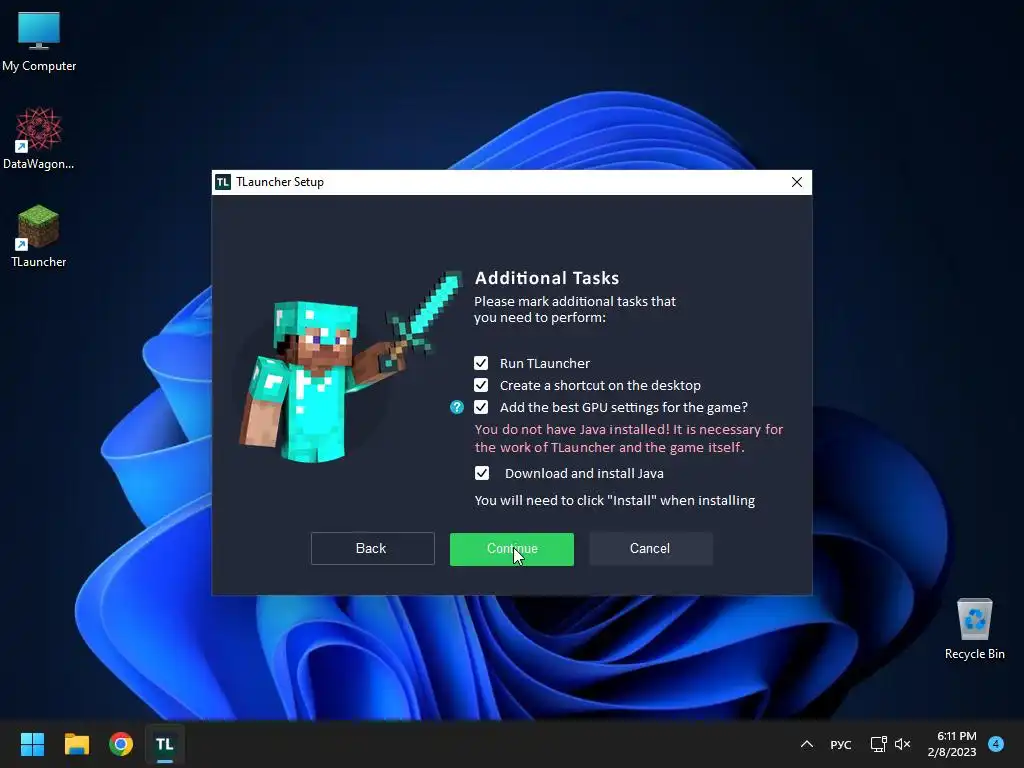Click the "You will need to click Install" note

click(x=615, y=501)
